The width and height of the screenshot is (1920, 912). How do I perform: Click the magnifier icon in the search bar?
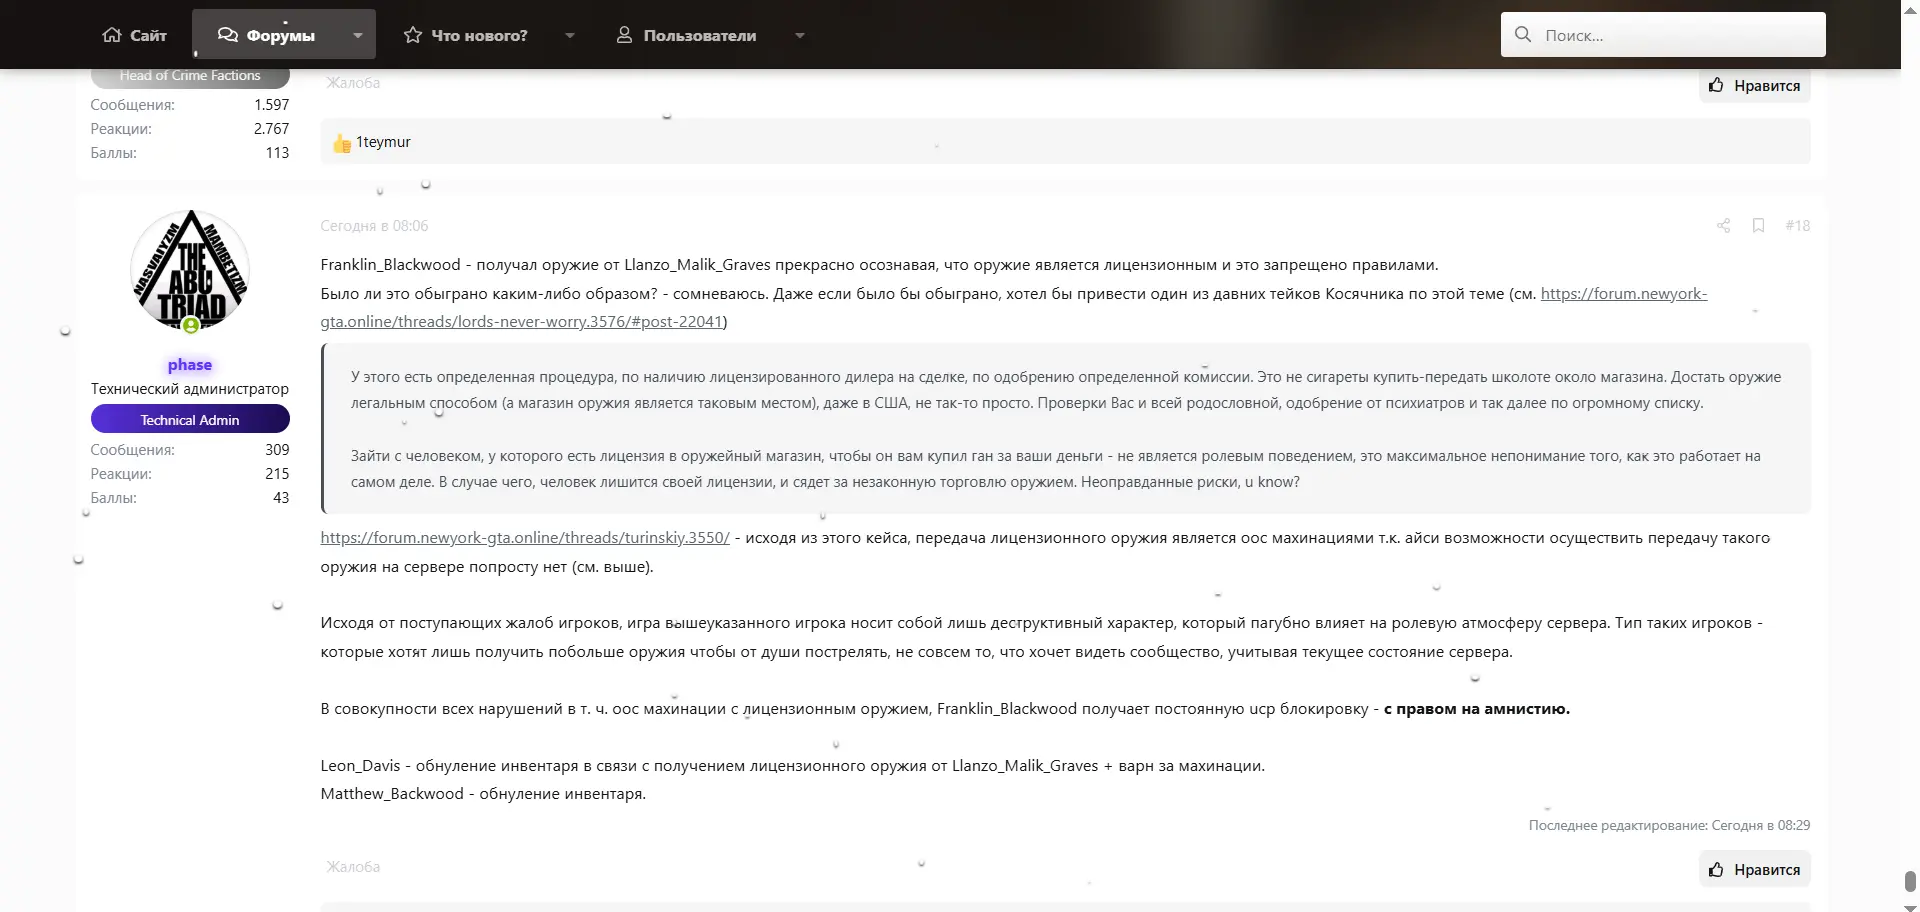1521,34
